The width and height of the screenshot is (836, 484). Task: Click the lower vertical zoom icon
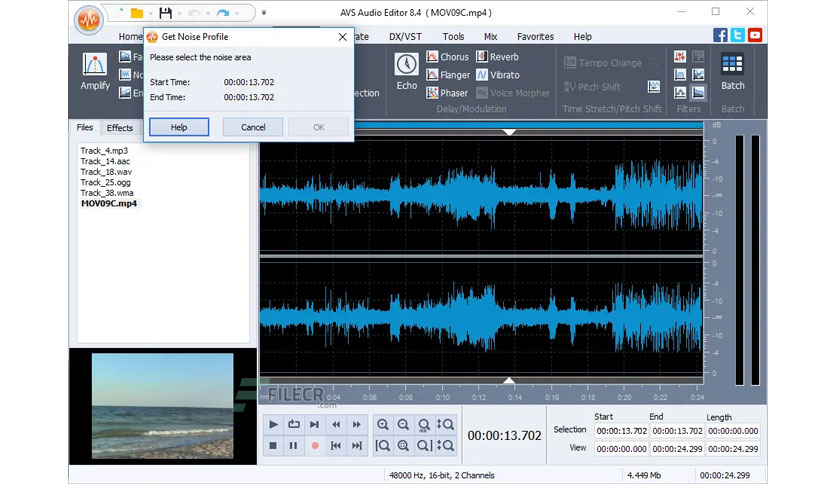click(445, 445)
